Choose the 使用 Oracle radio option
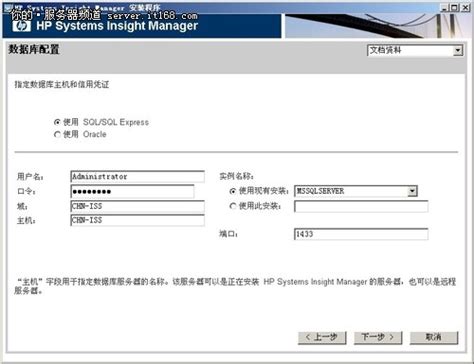Screen dimensions: 474x364 pos(57,134)
